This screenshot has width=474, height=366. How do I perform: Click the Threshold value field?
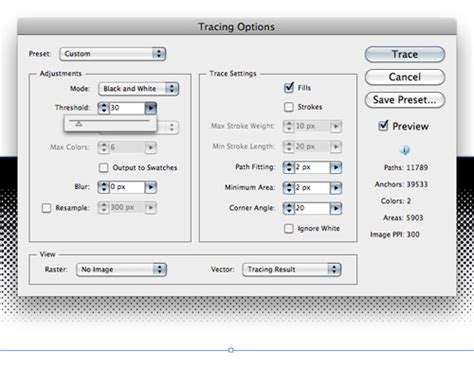(x=127, y=108)
